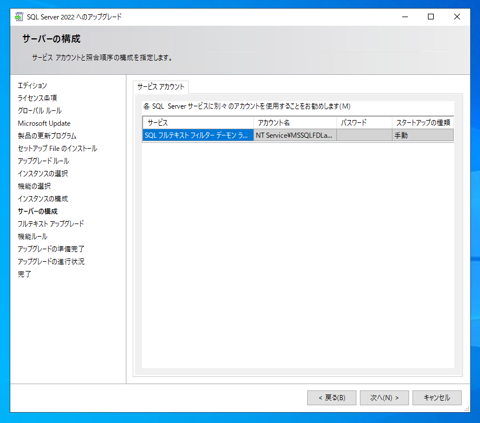This screenshot has width=480, height=423.
Task: Select the Microsoft Update step
Action: pyautogui.click(x=44, y=123)
